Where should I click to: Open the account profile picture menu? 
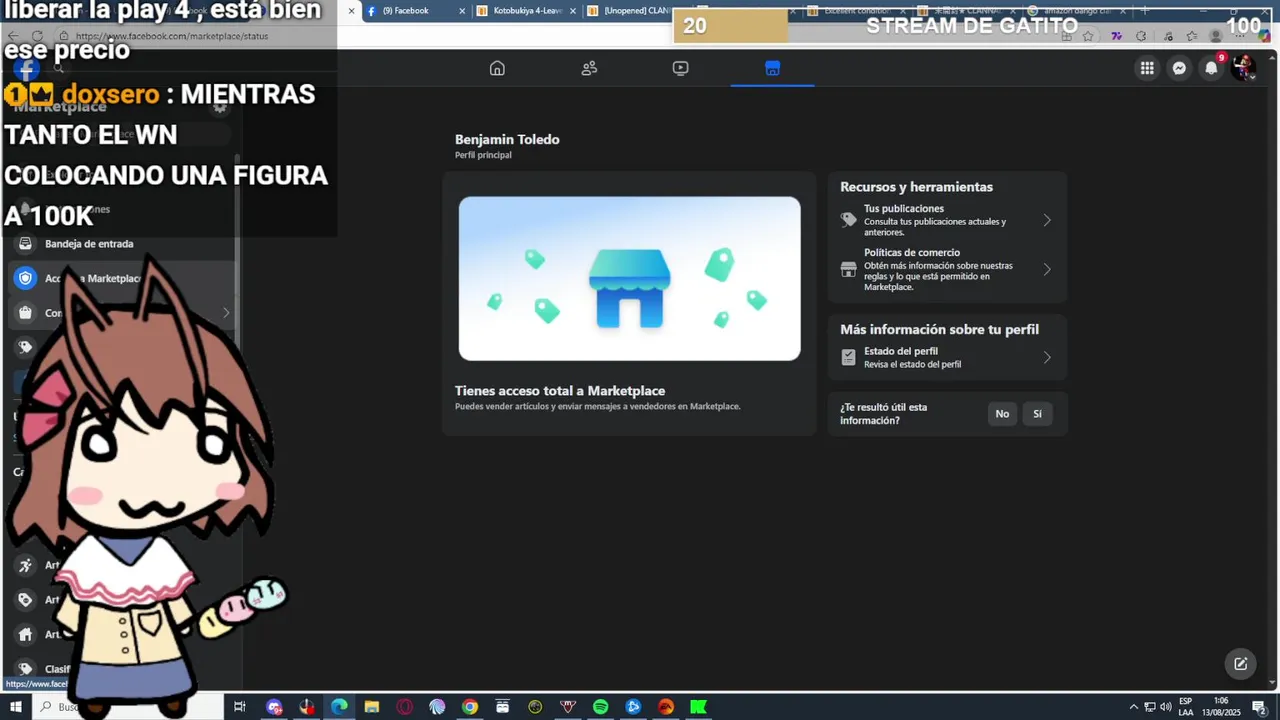[x=1243, y=68]
